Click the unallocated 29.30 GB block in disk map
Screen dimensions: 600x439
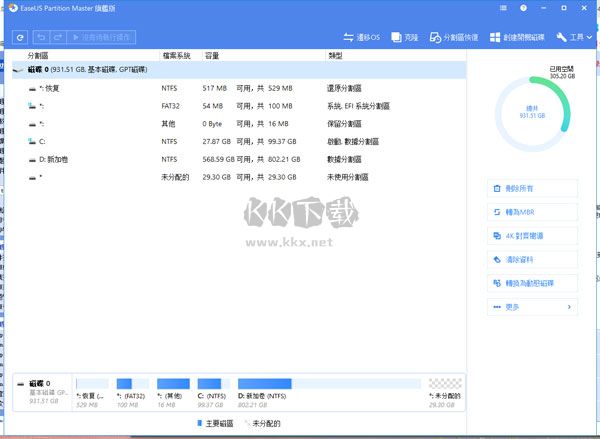click(445, 384)
